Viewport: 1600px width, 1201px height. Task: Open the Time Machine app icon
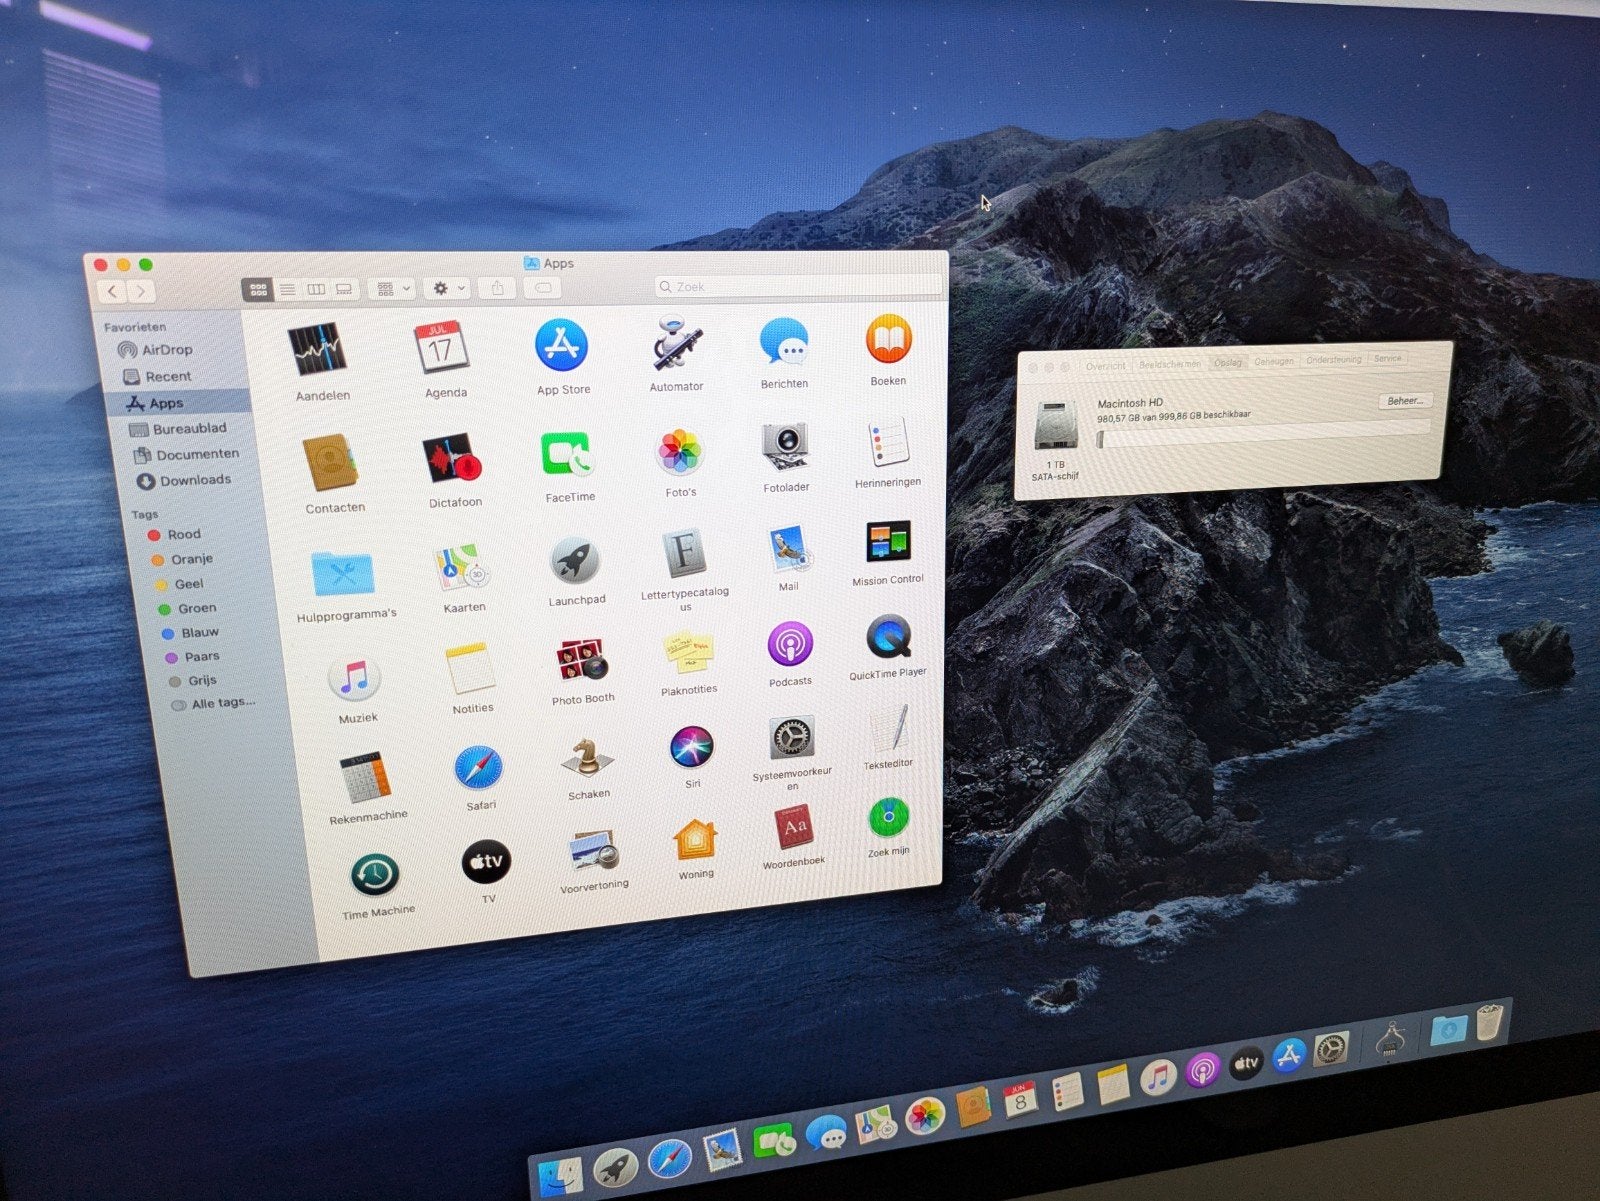click(375, 877)
